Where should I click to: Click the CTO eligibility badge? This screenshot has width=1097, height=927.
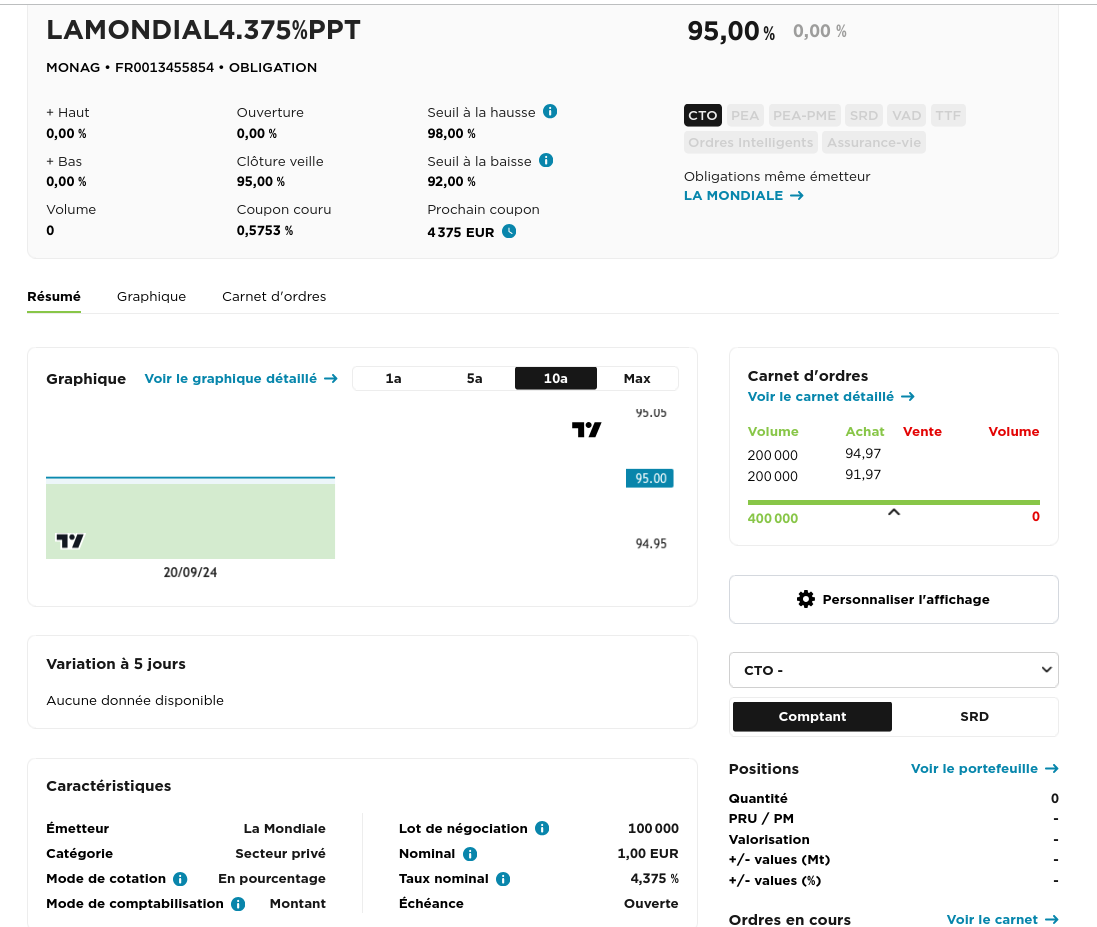tap(703, 115)
